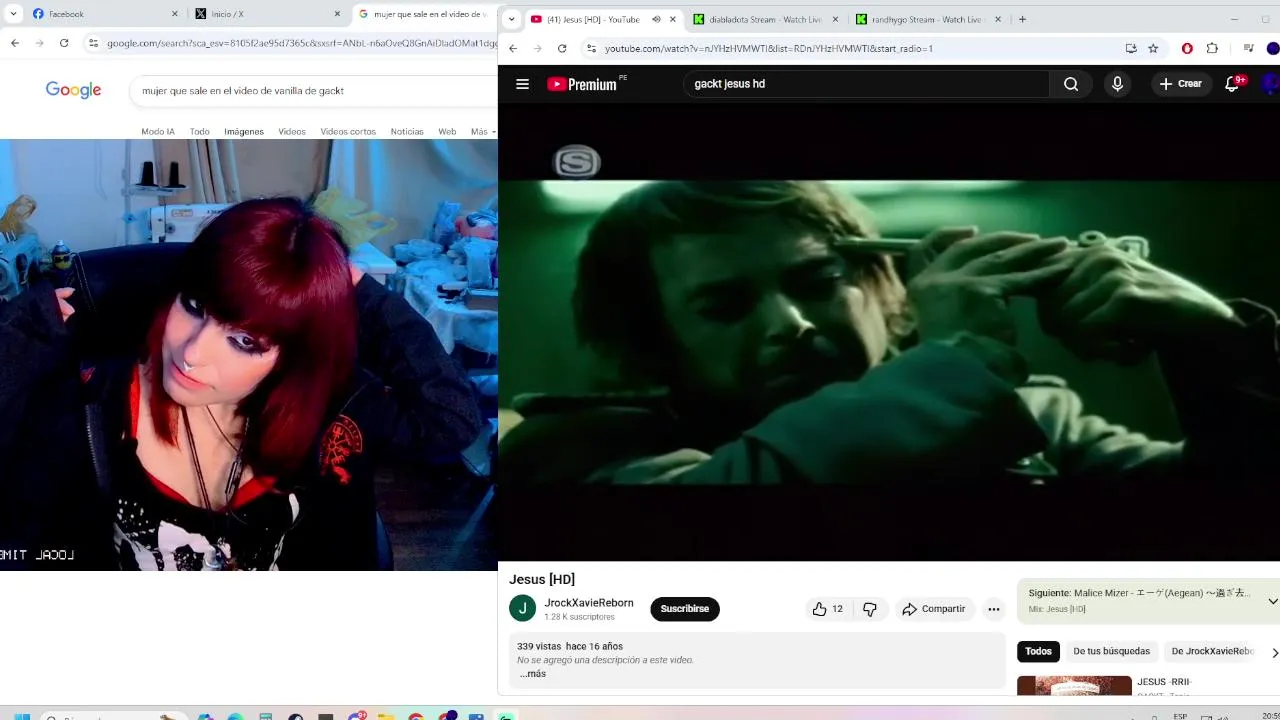Open the video's three-dot more actions
Image resolution: width=1280 pixels, height=720 pixels.
pyautogui.click(x=994, y=609)
